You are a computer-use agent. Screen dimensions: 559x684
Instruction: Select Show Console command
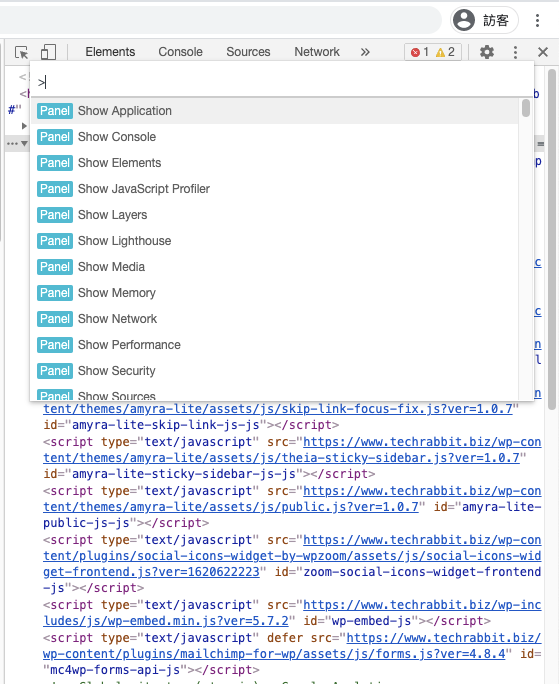(274, 137)
